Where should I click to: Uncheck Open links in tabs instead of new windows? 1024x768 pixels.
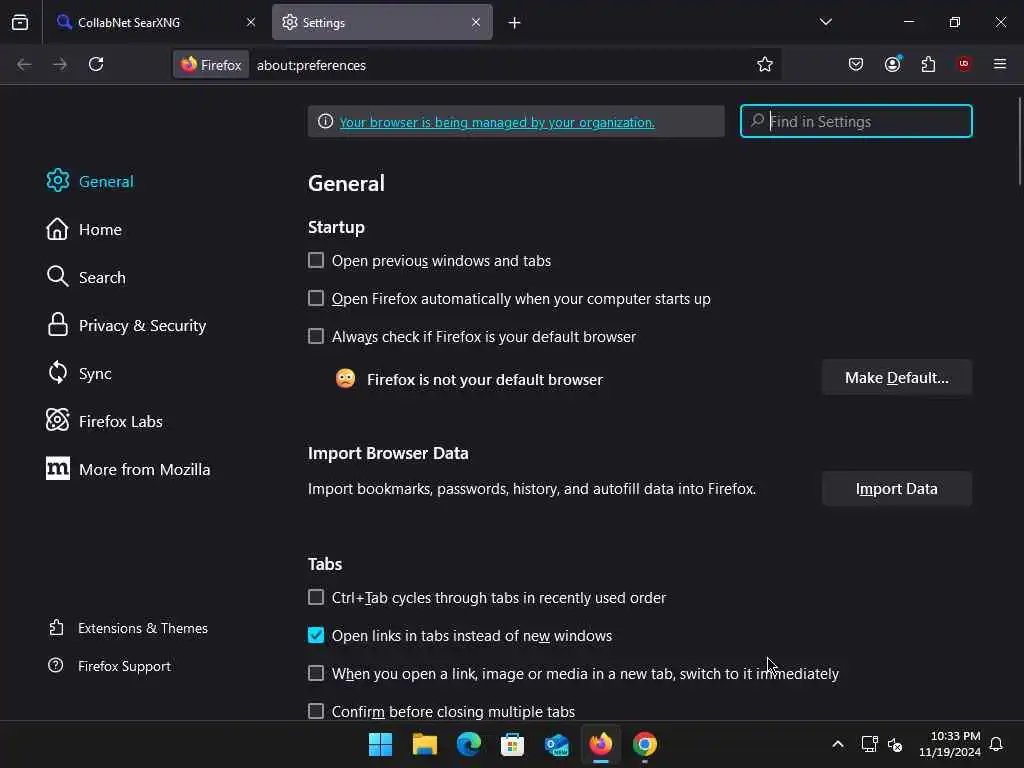[x=316, y=635]
